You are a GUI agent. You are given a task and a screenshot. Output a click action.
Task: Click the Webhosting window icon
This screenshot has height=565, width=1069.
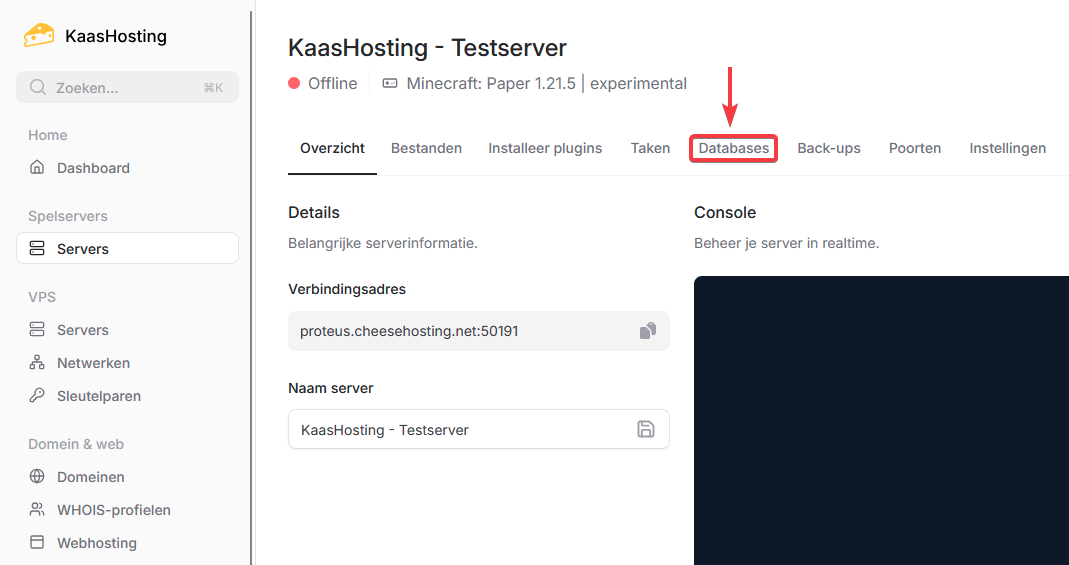tap(37, 543)
